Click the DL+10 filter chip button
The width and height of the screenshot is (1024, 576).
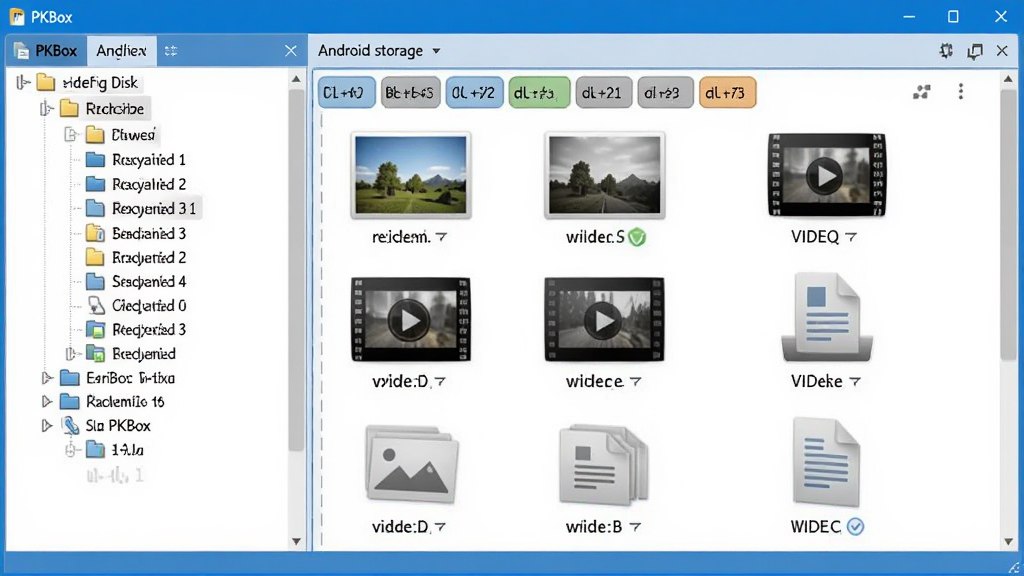click(347, 93)
